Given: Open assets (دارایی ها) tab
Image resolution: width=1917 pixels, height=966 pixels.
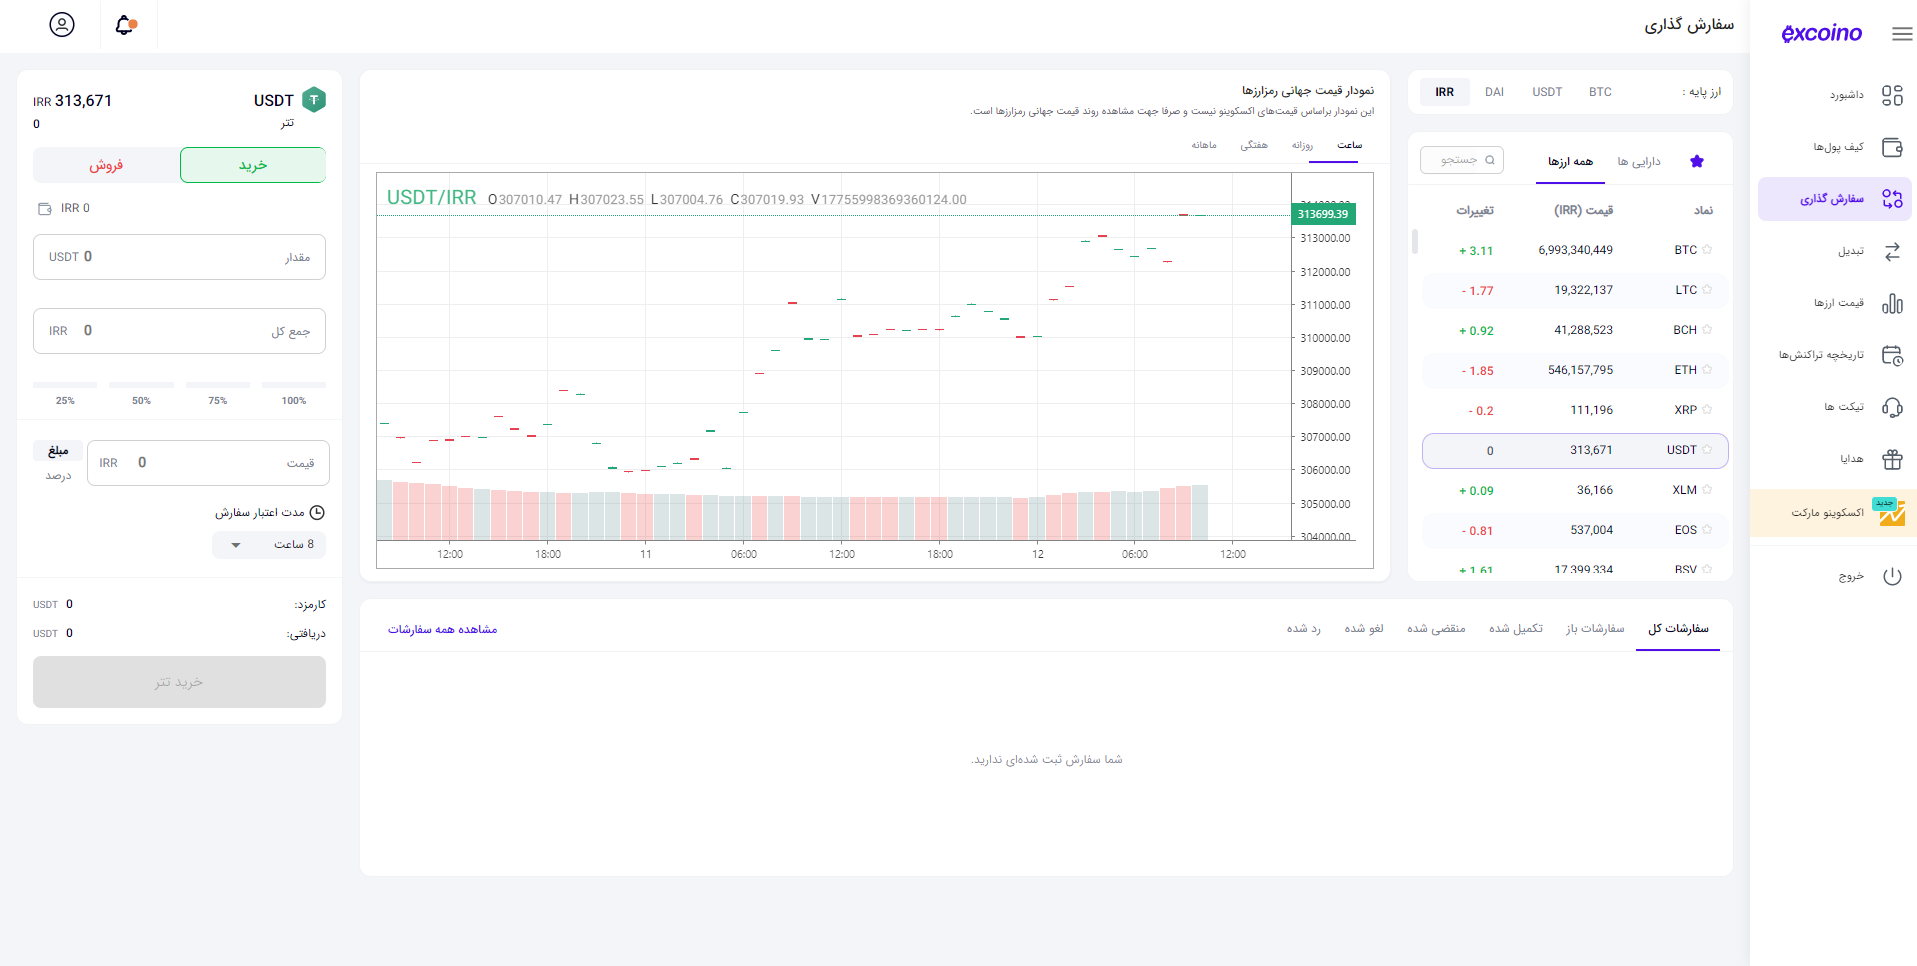Looking at the screenshot, I should click(x=1639, y=162).
